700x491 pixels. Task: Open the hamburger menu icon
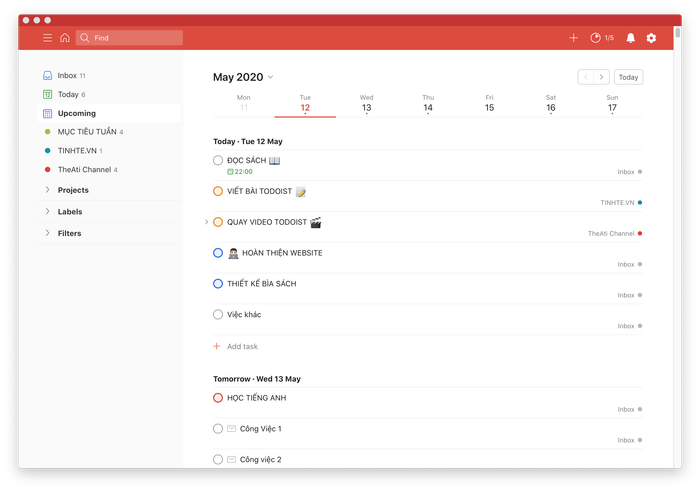(x=47, y=38)
